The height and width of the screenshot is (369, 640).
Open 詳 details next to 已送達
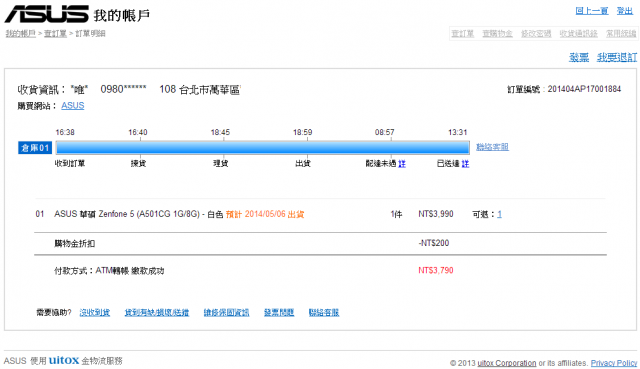click(465, 164)
